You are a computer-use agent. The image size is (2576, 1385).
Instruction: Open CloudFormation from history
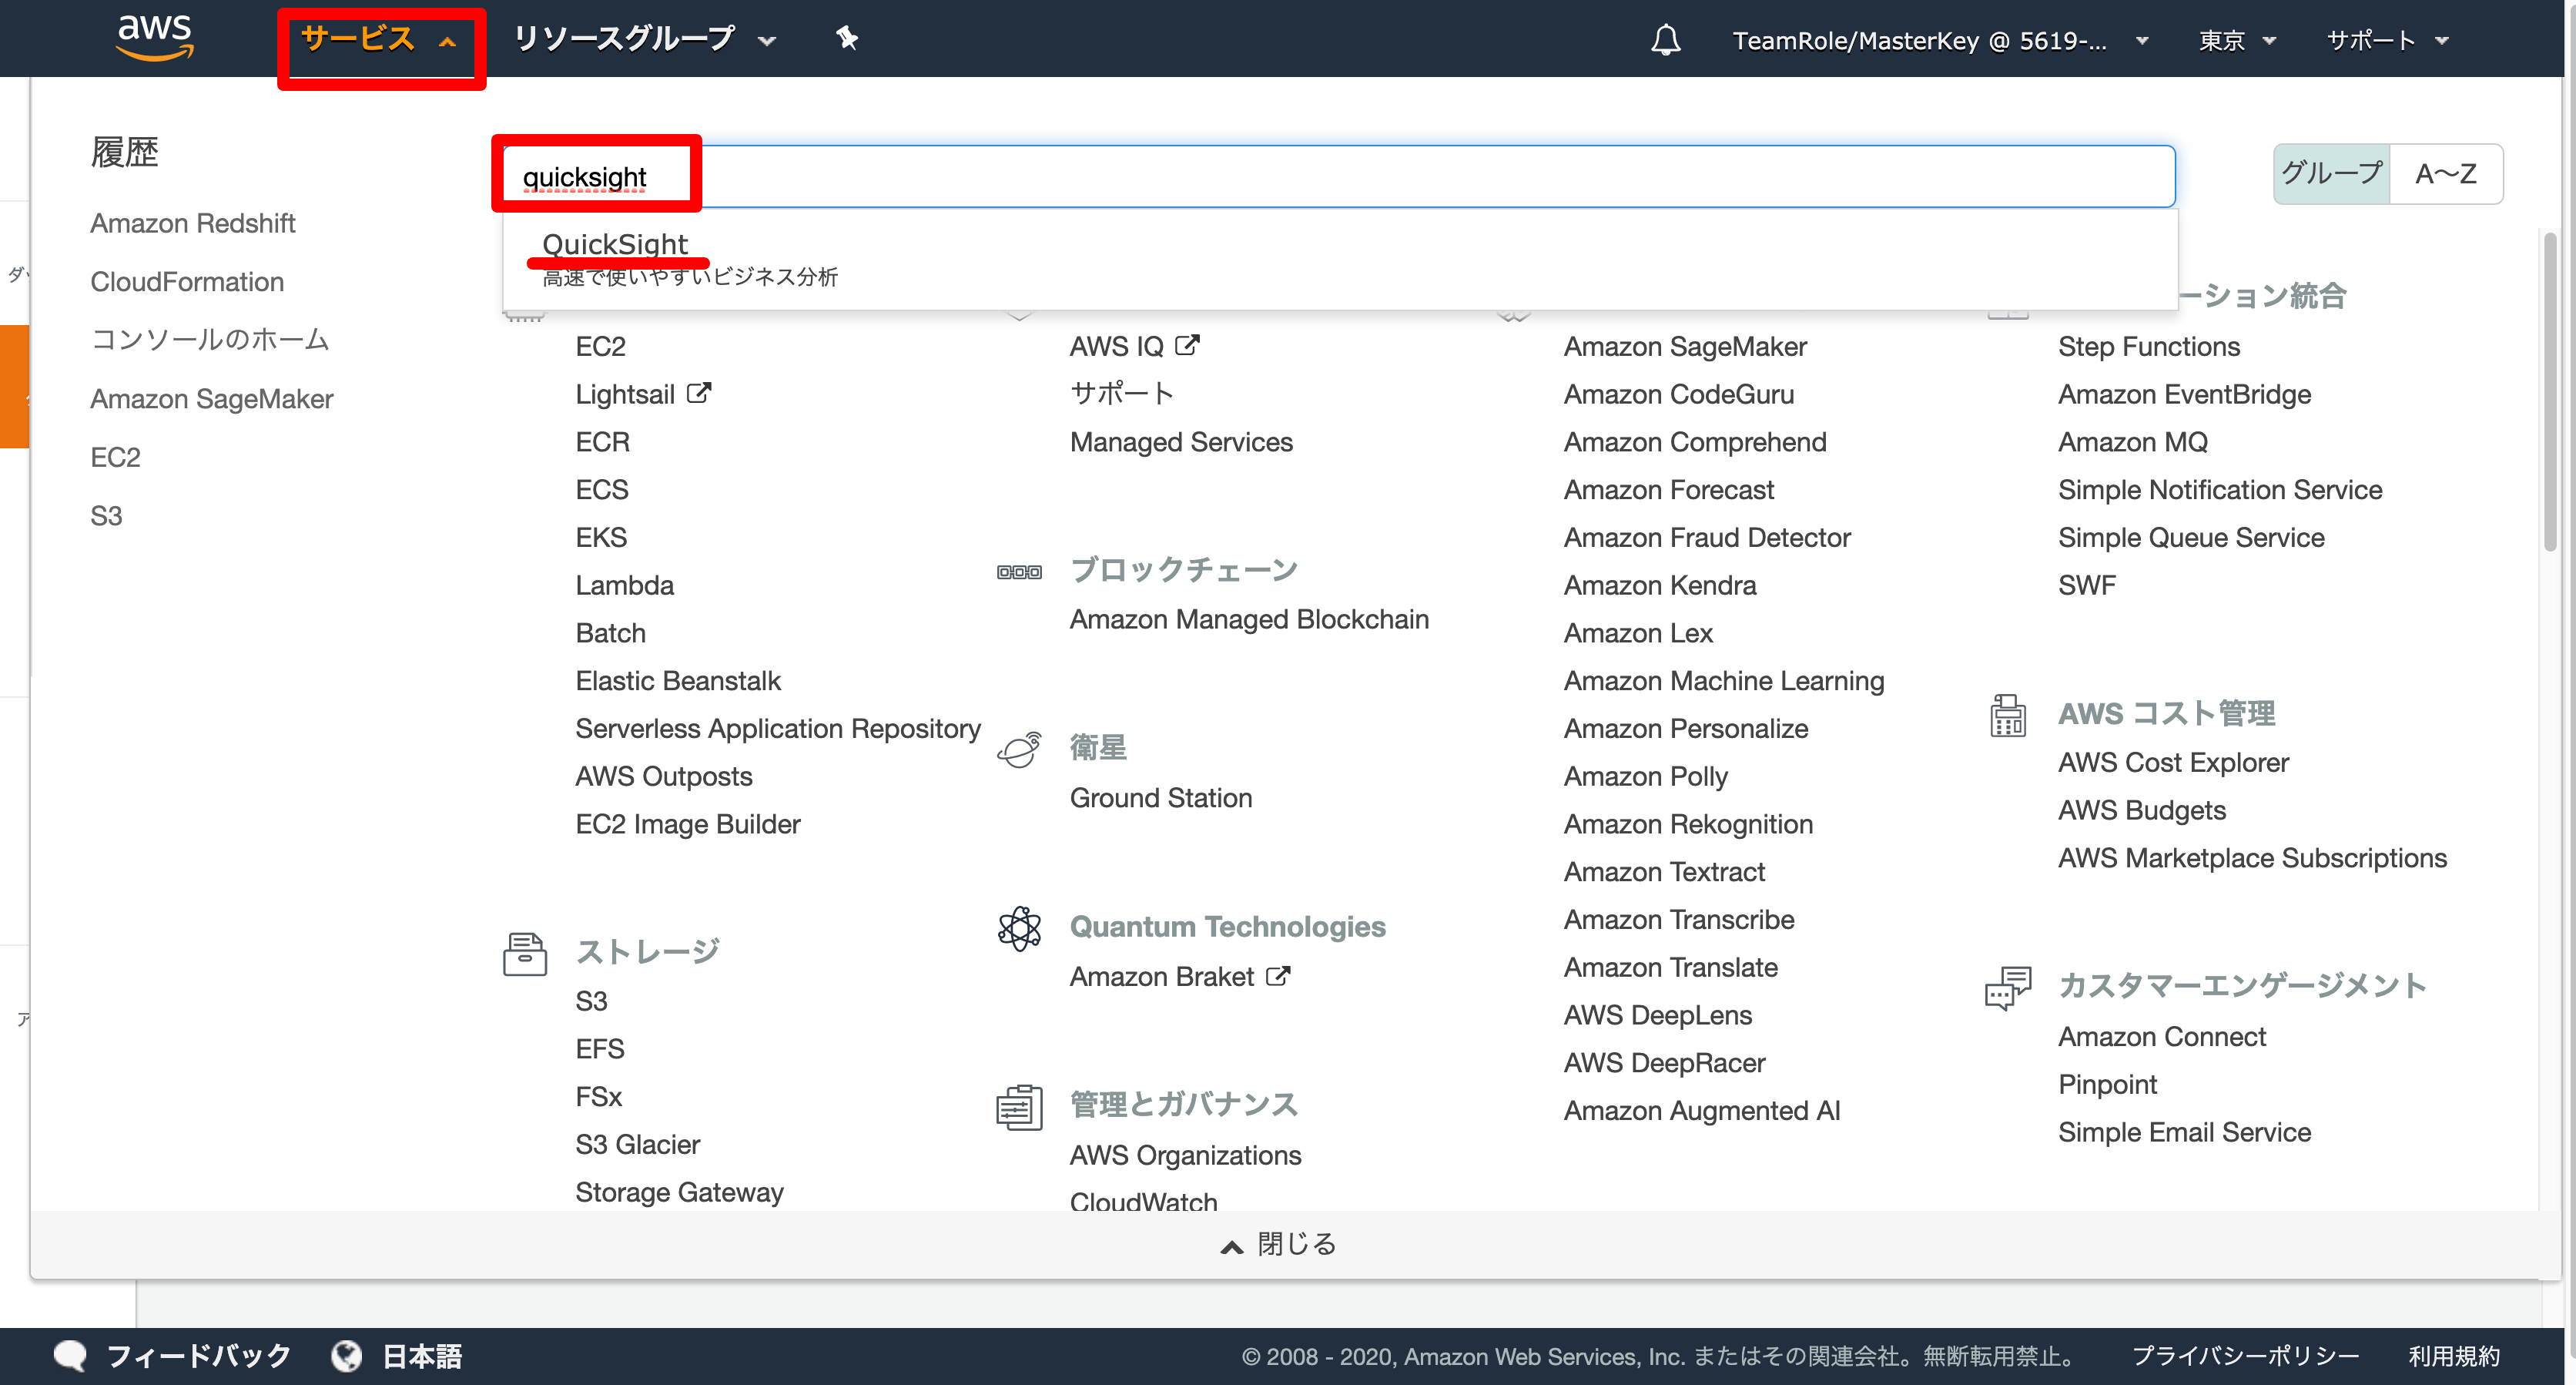pos(187,282)
